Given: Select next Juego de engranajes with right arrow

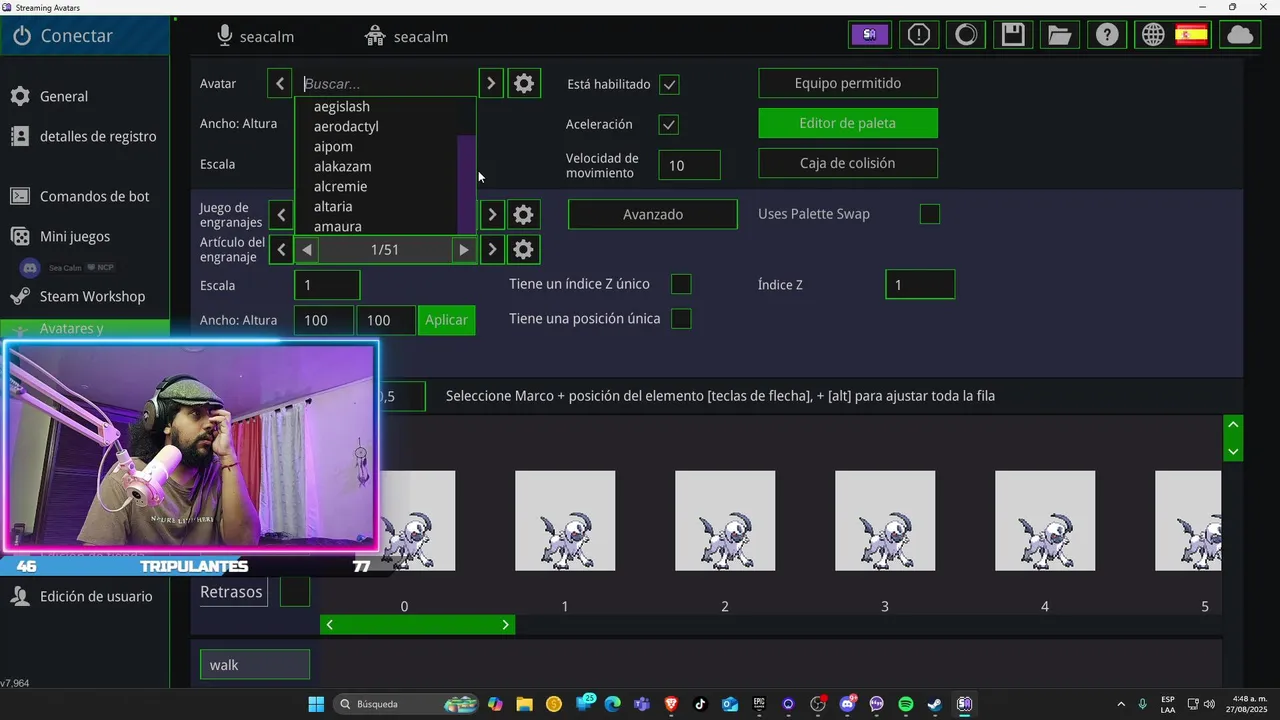Looking at the screenshot, I should tap(492, 214).
